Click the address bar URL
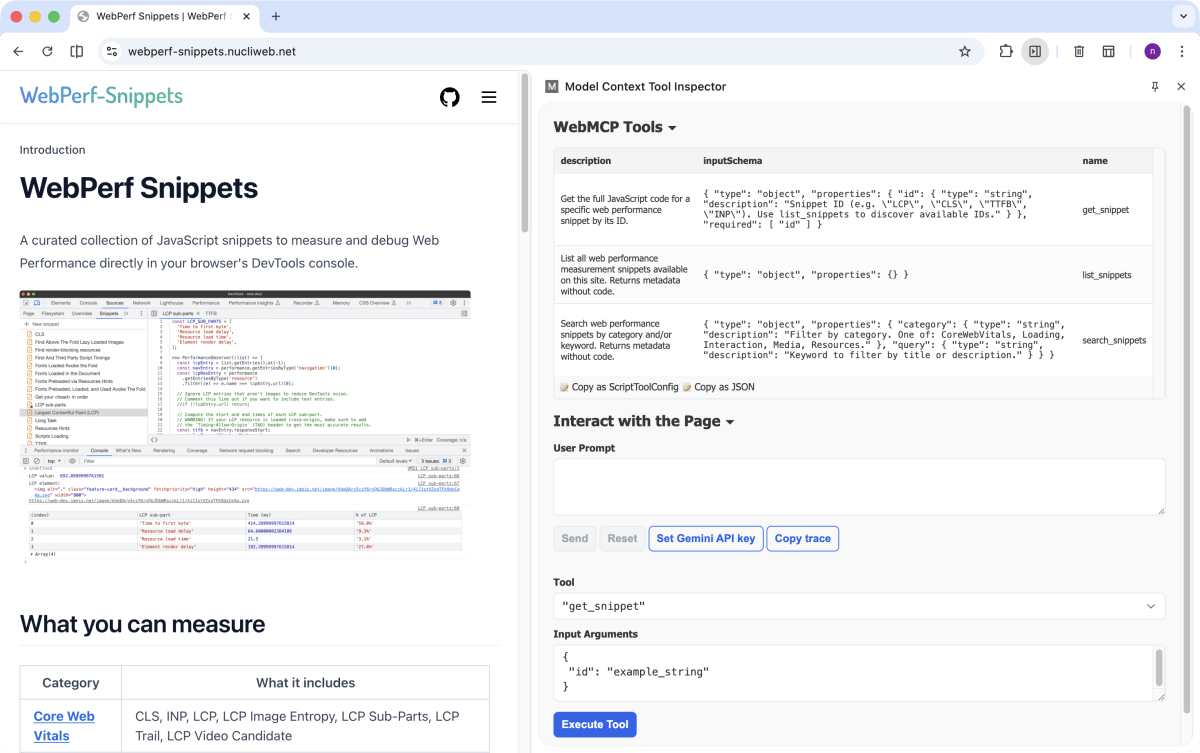 point(212,51)
